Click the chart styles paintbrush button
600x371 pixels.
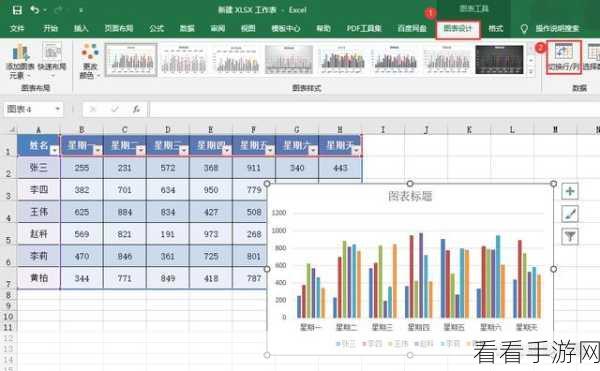coord(570,214)
